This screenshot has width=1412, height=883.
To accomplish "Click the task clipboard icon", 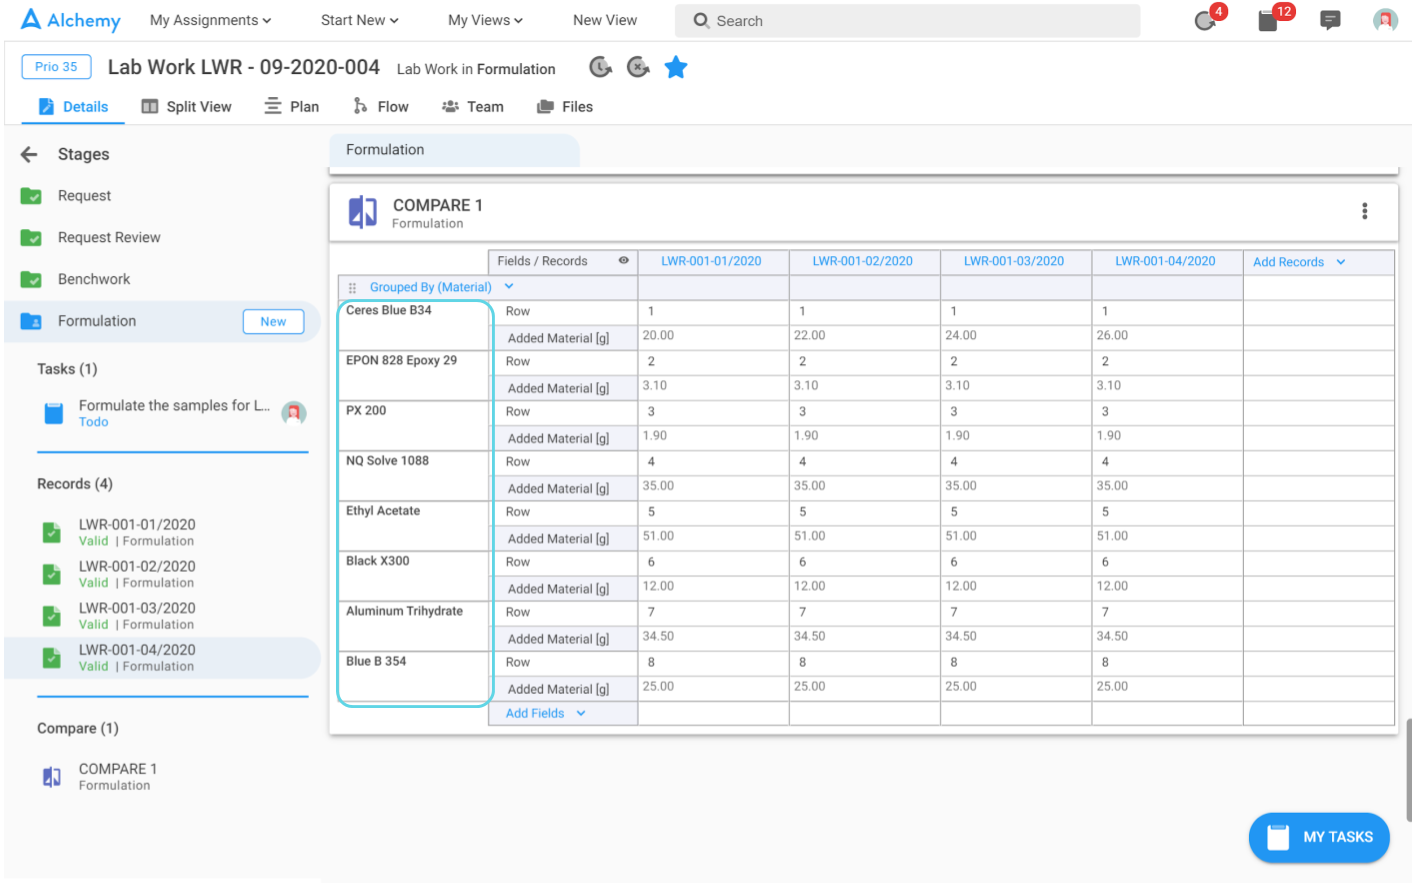I will coord(54,413).
